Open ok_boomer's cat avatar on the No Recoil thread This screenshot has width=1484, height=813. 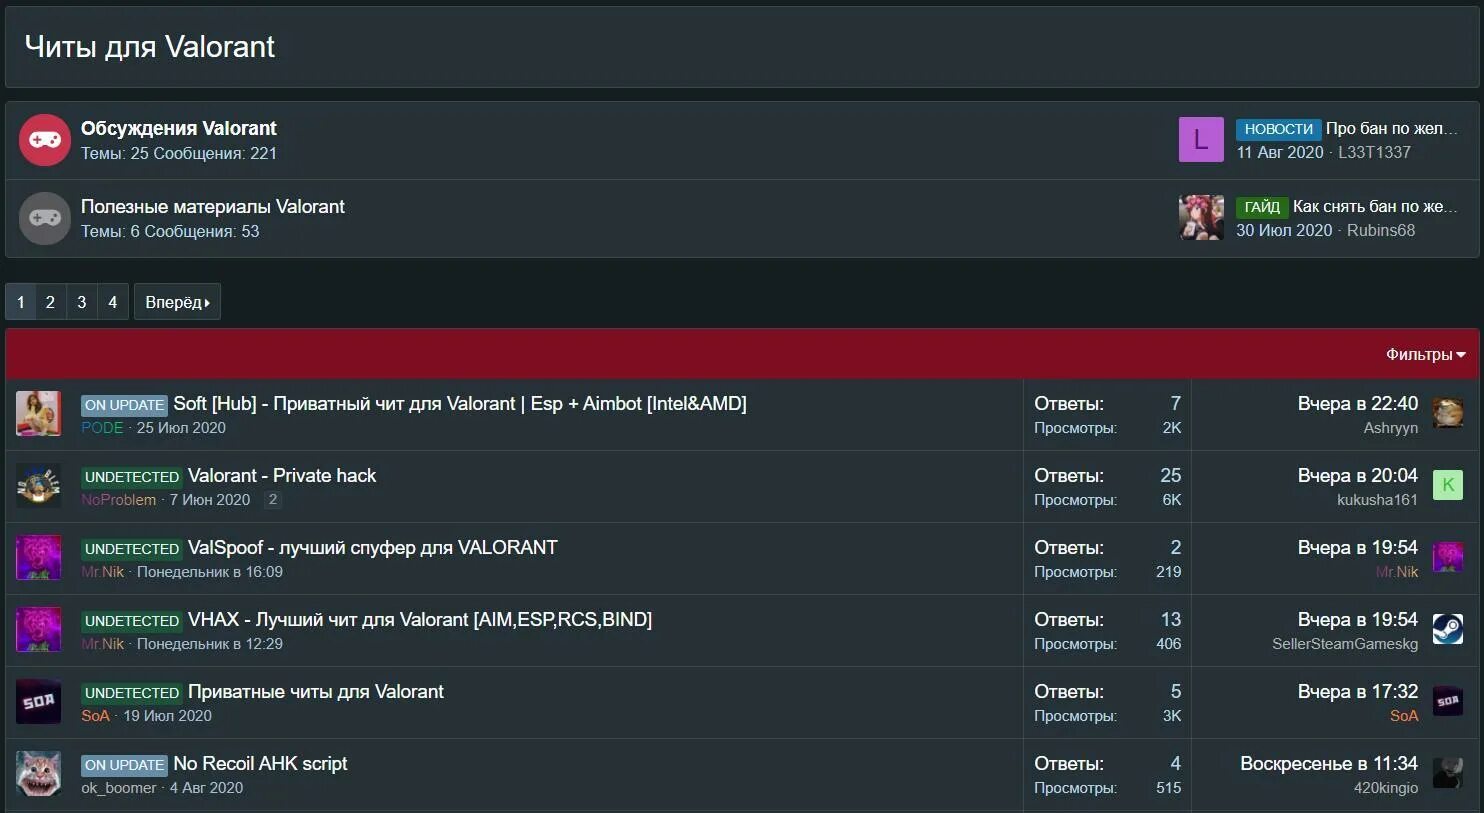(39, 774)
